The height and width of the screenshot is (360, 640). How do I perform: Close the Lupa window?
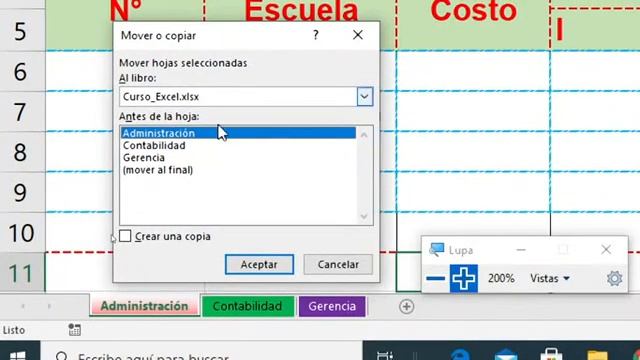[606, 249]
